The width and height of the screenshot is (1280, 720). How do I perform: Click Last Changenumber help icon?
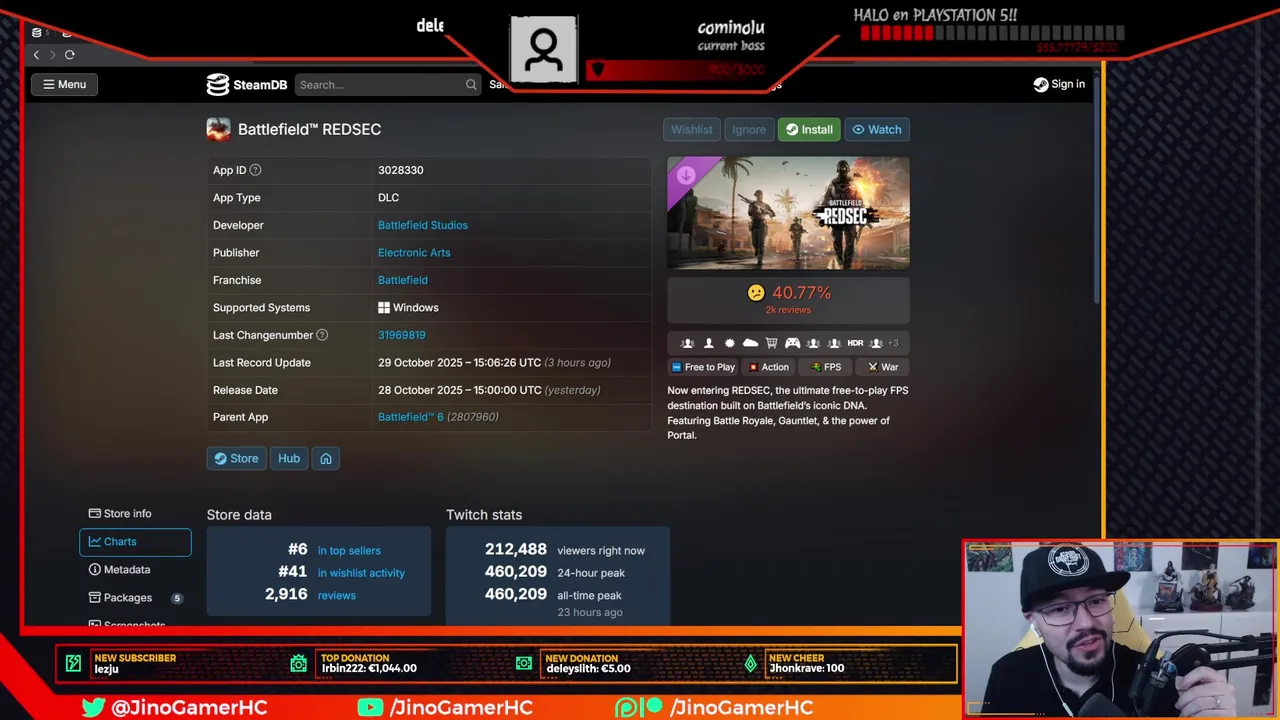click(322, 335)
